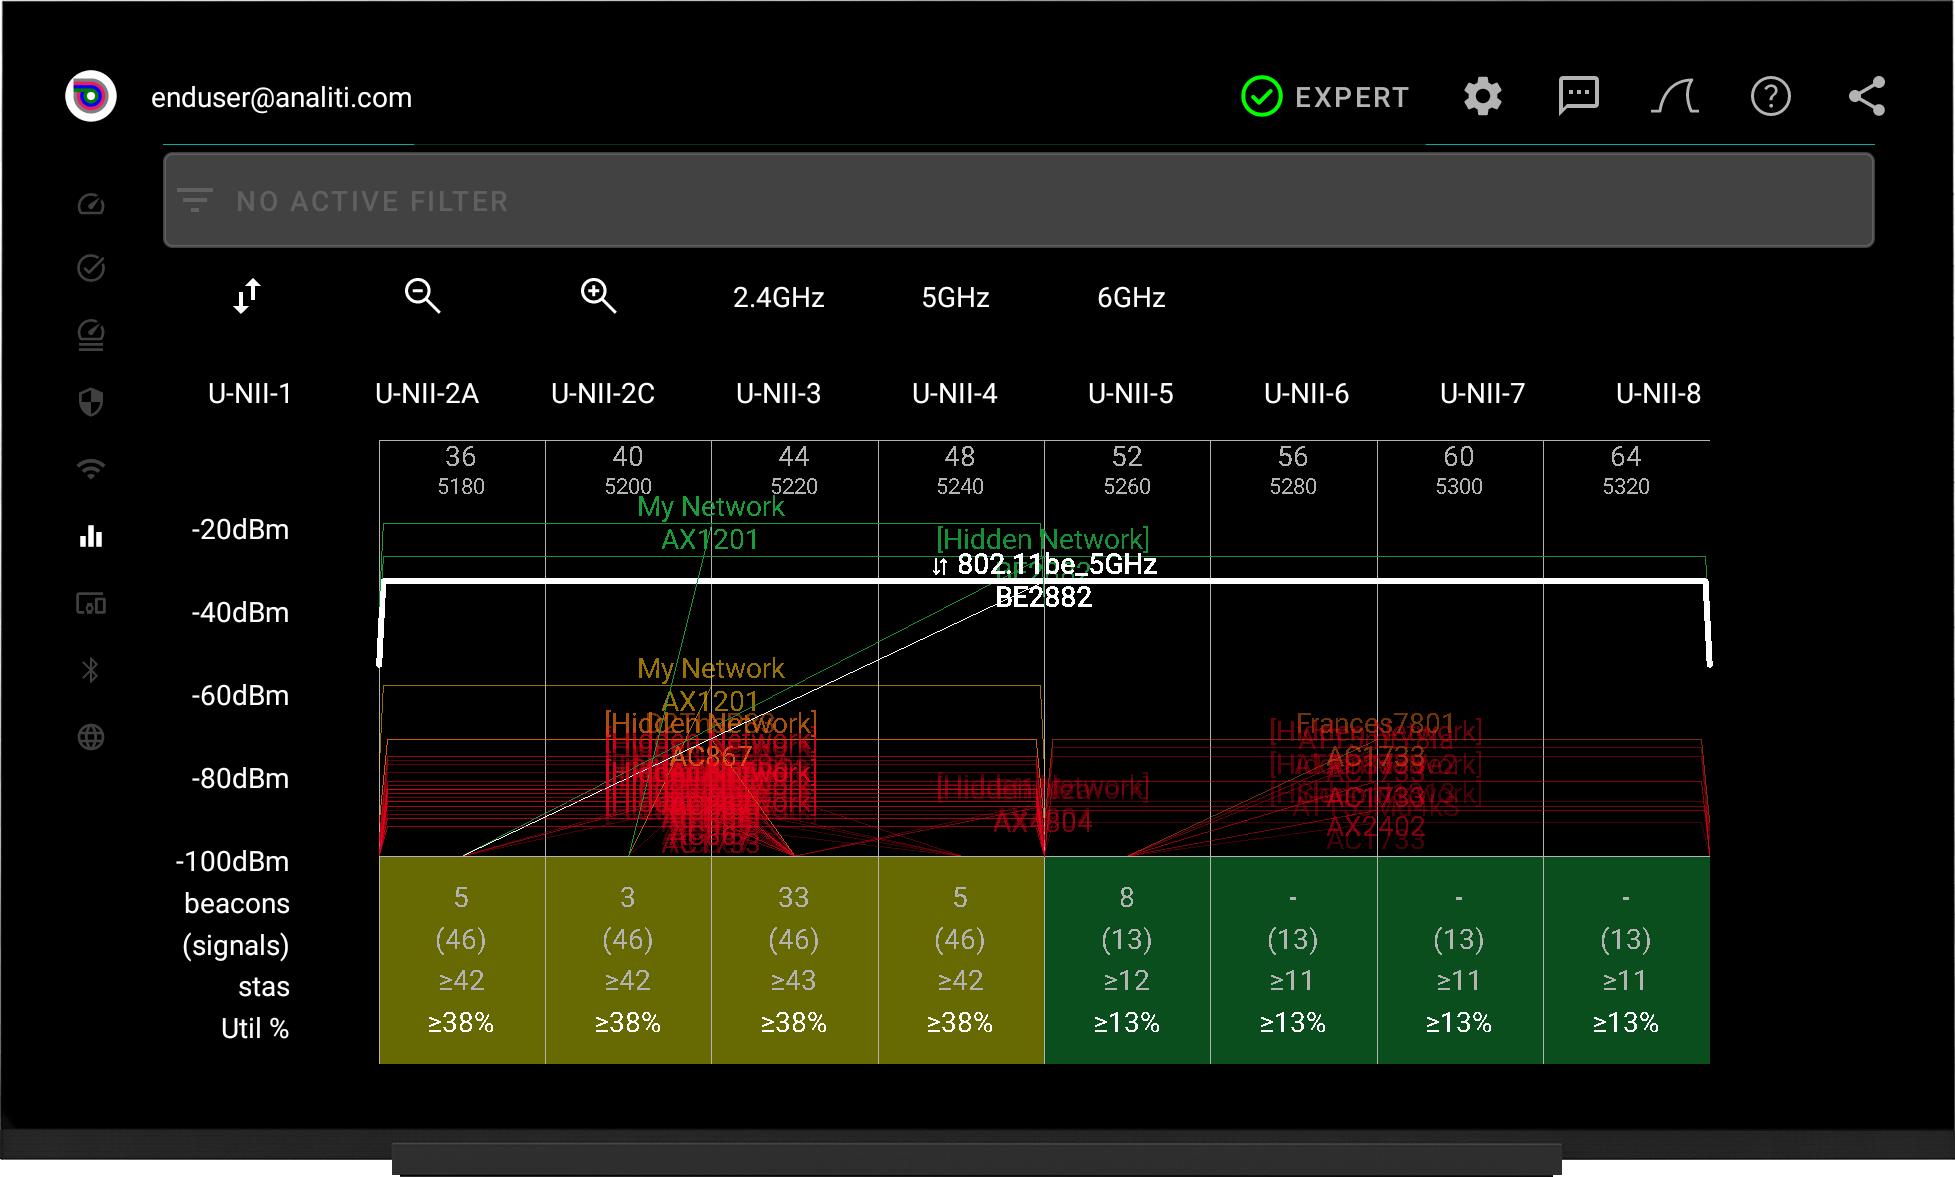Select channel 44 header 5220
Image resolution: width=1955 pixels, height=1177 pixels.
794,470
